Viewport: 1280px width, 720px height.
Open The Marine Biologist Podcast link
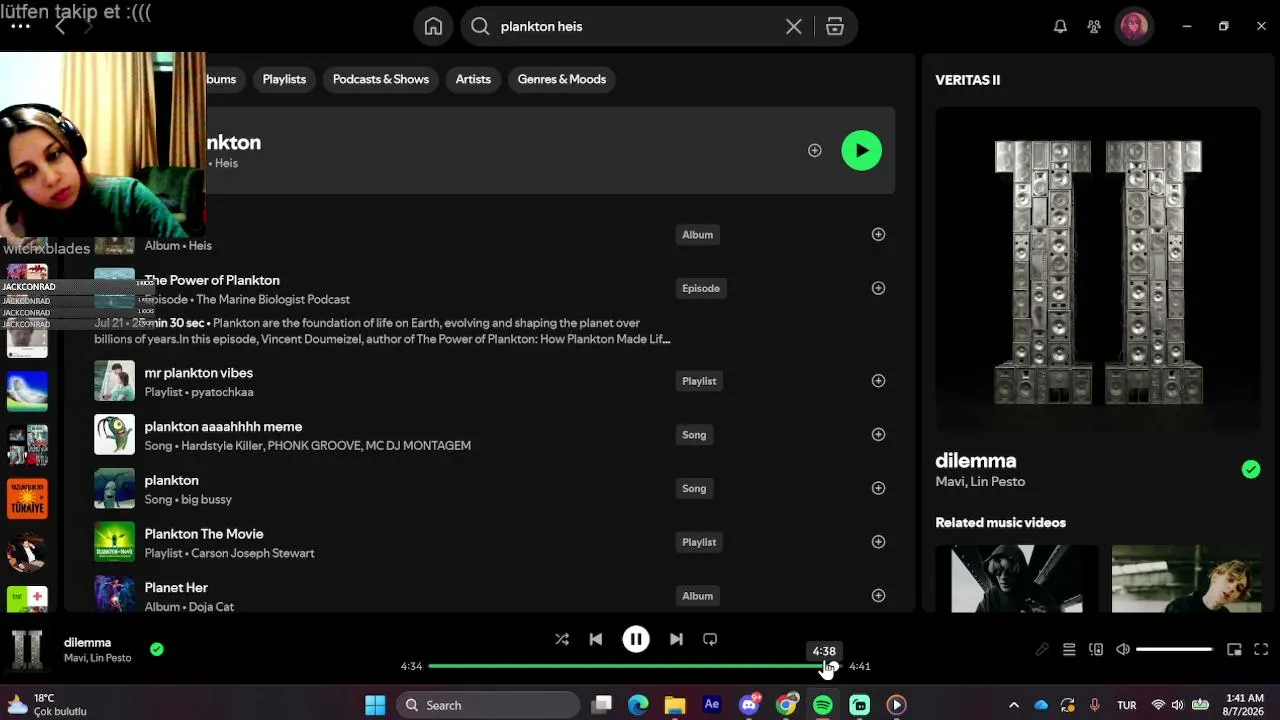273,299
